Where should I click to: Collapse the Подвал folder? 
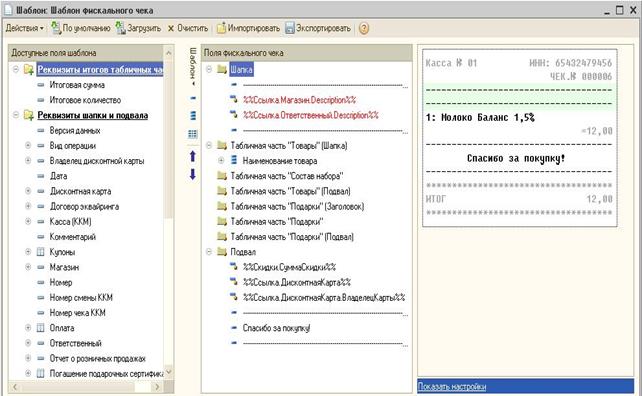pyautogui.click(x=209, y=251)
